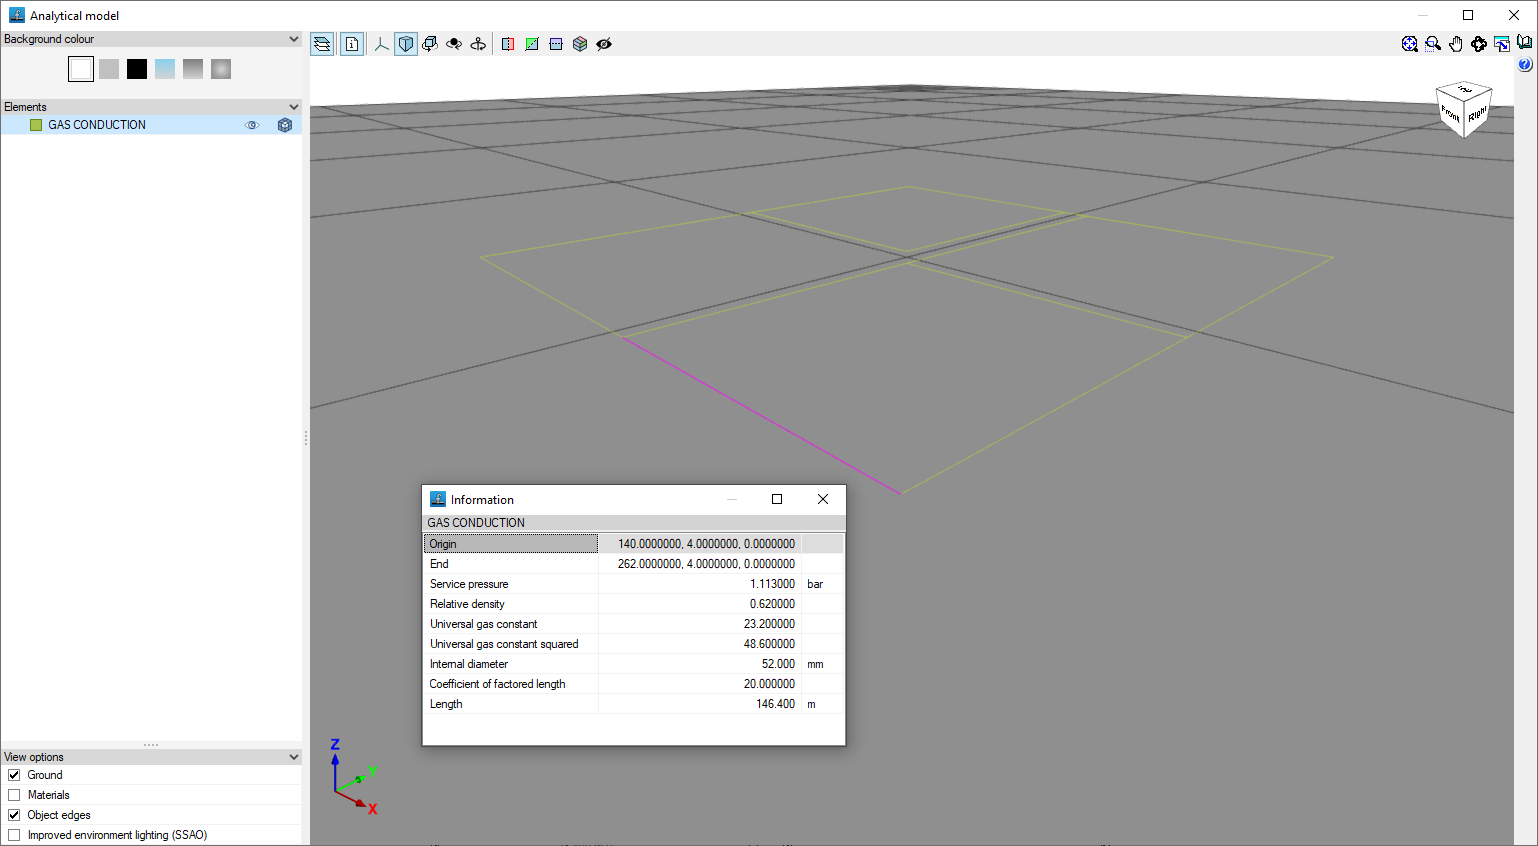Uncheck the Ground view option

(x=14, y=775)
